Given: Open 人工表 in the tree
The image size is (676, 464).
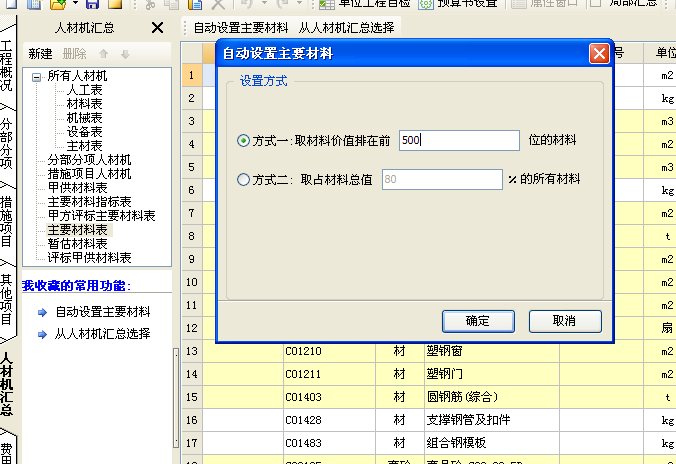Looking at the screenshot, I should pyautogui.click(x=84, y=90).
